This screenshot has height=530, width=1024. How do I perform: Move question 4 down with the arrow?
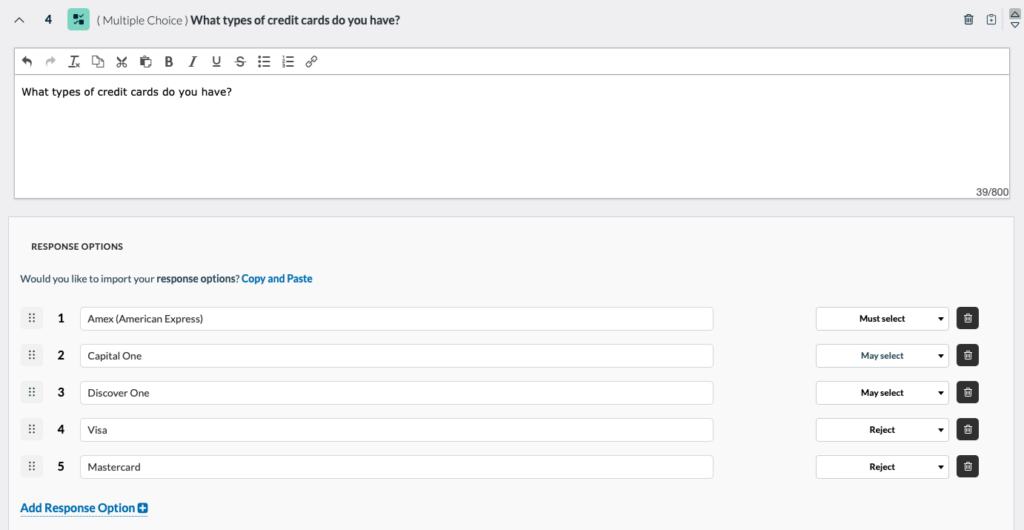pos(1015,25)
